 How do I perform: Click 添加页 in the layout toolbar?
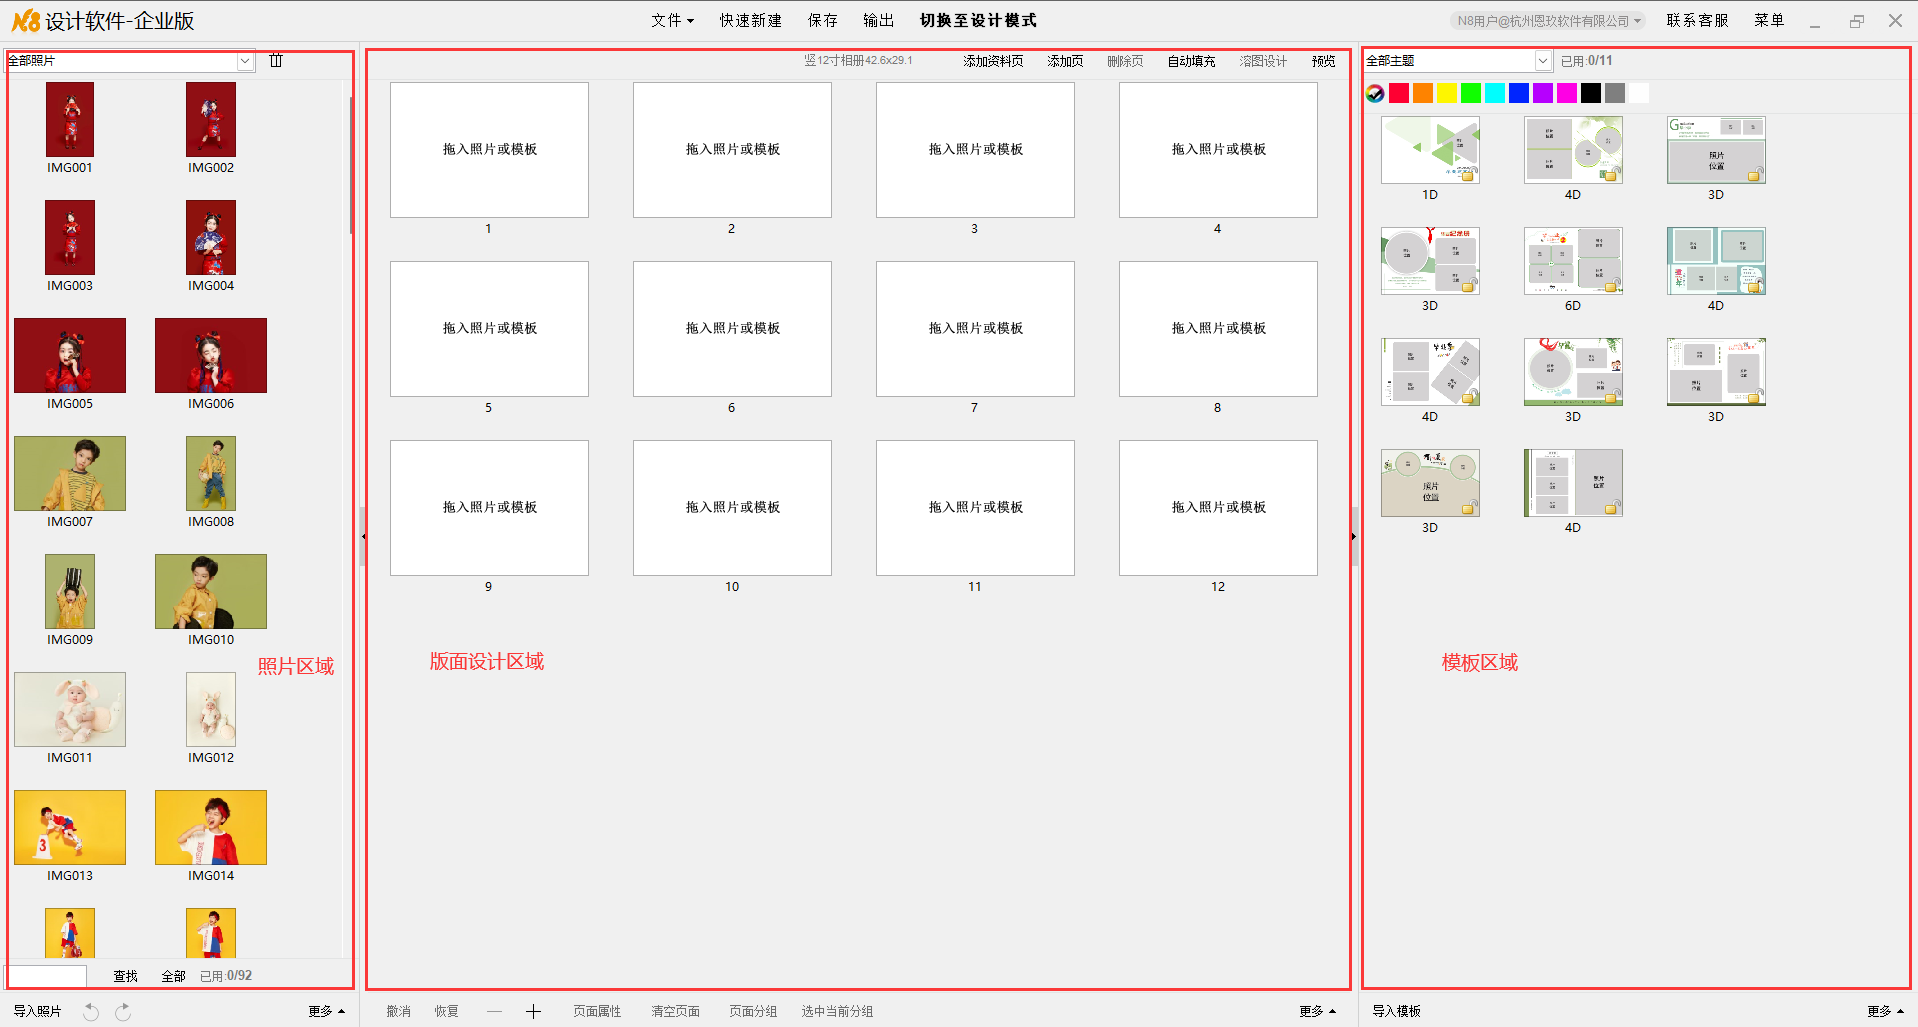(x=1065, y=61)
